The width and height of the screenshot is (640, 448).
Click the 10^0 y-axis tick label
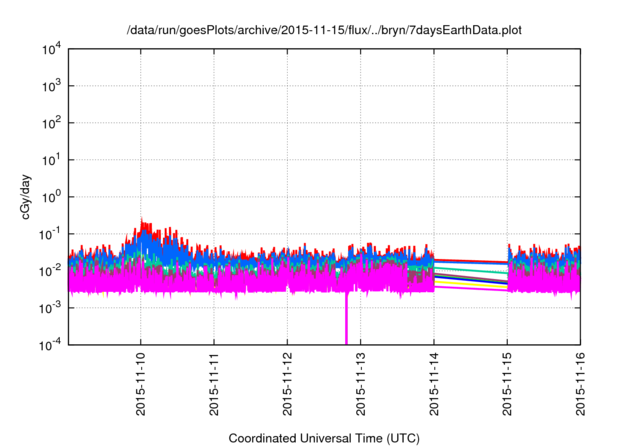50,197
